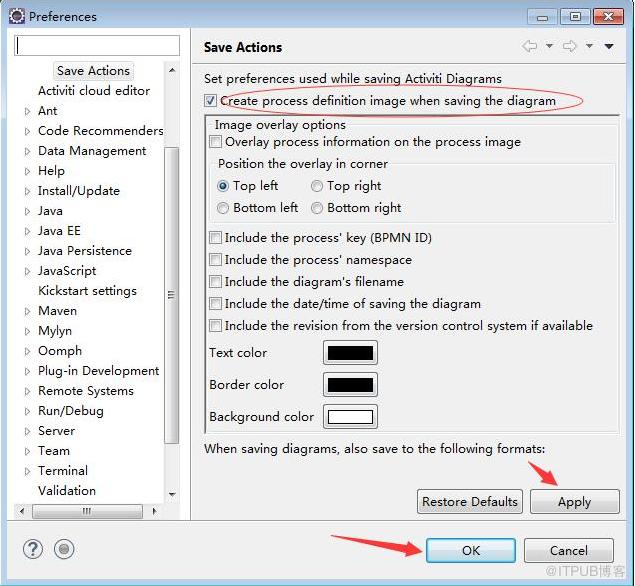
Task: Expand the Server node
Action: tap(27, 431)
